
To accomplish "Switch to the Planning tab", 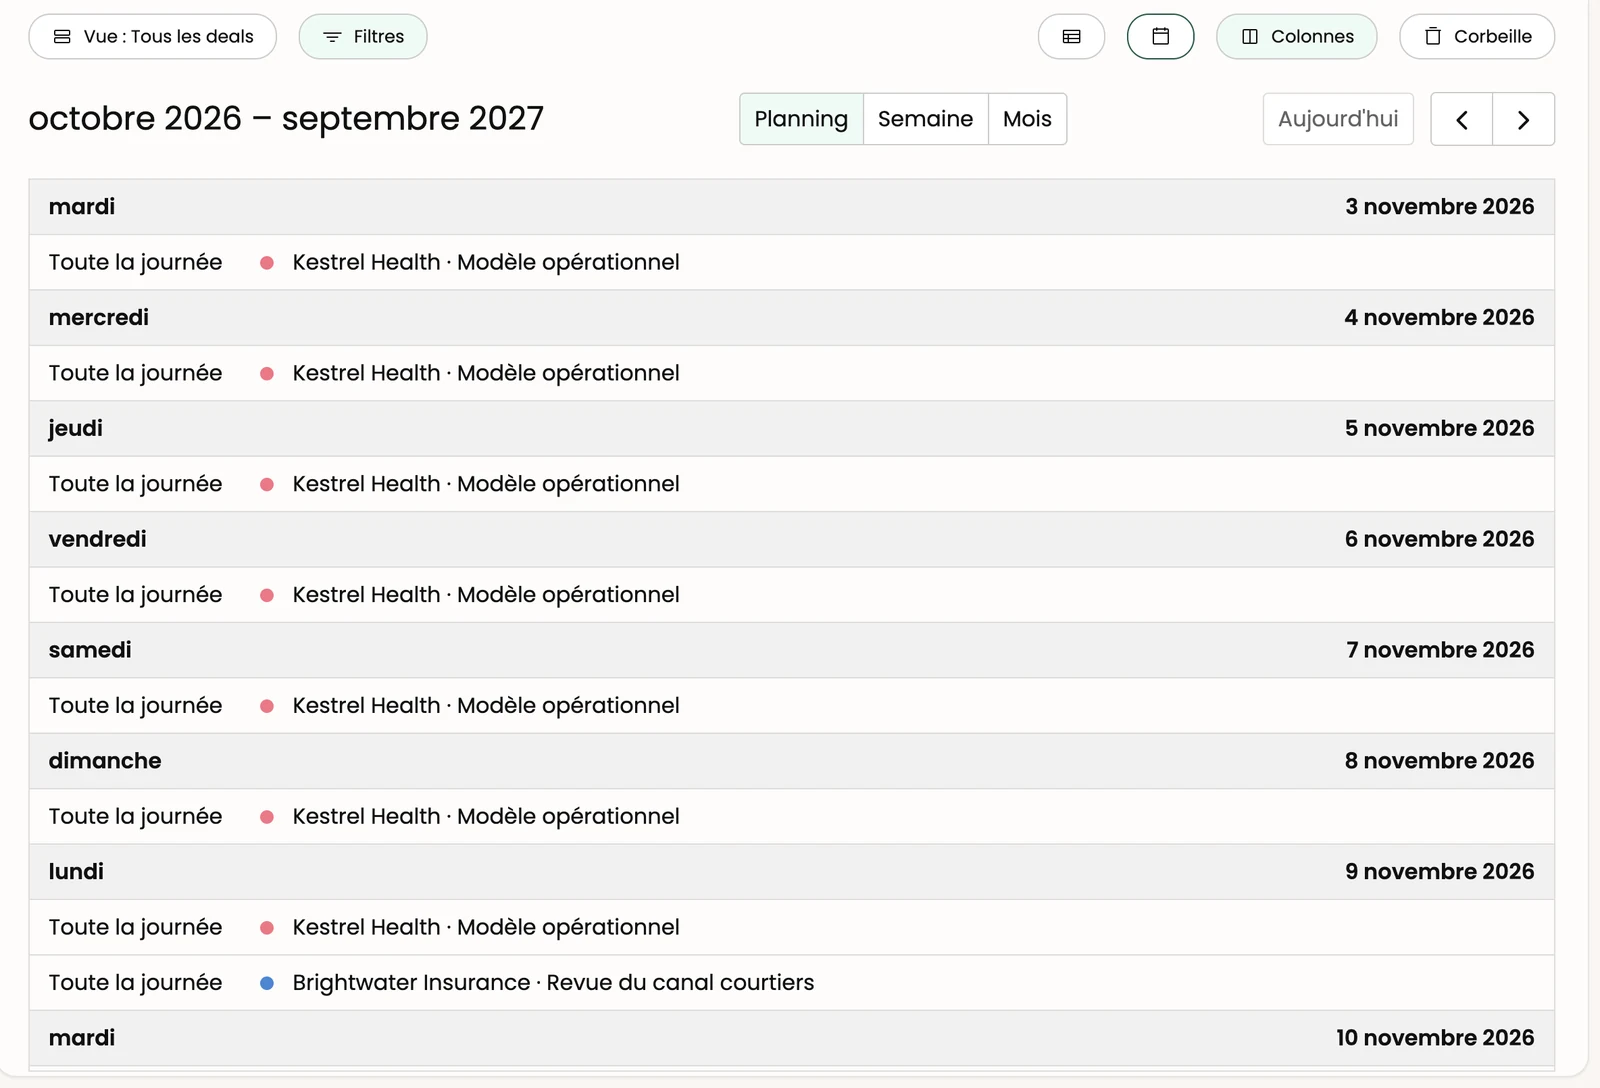I will click(x=801, y=119).
